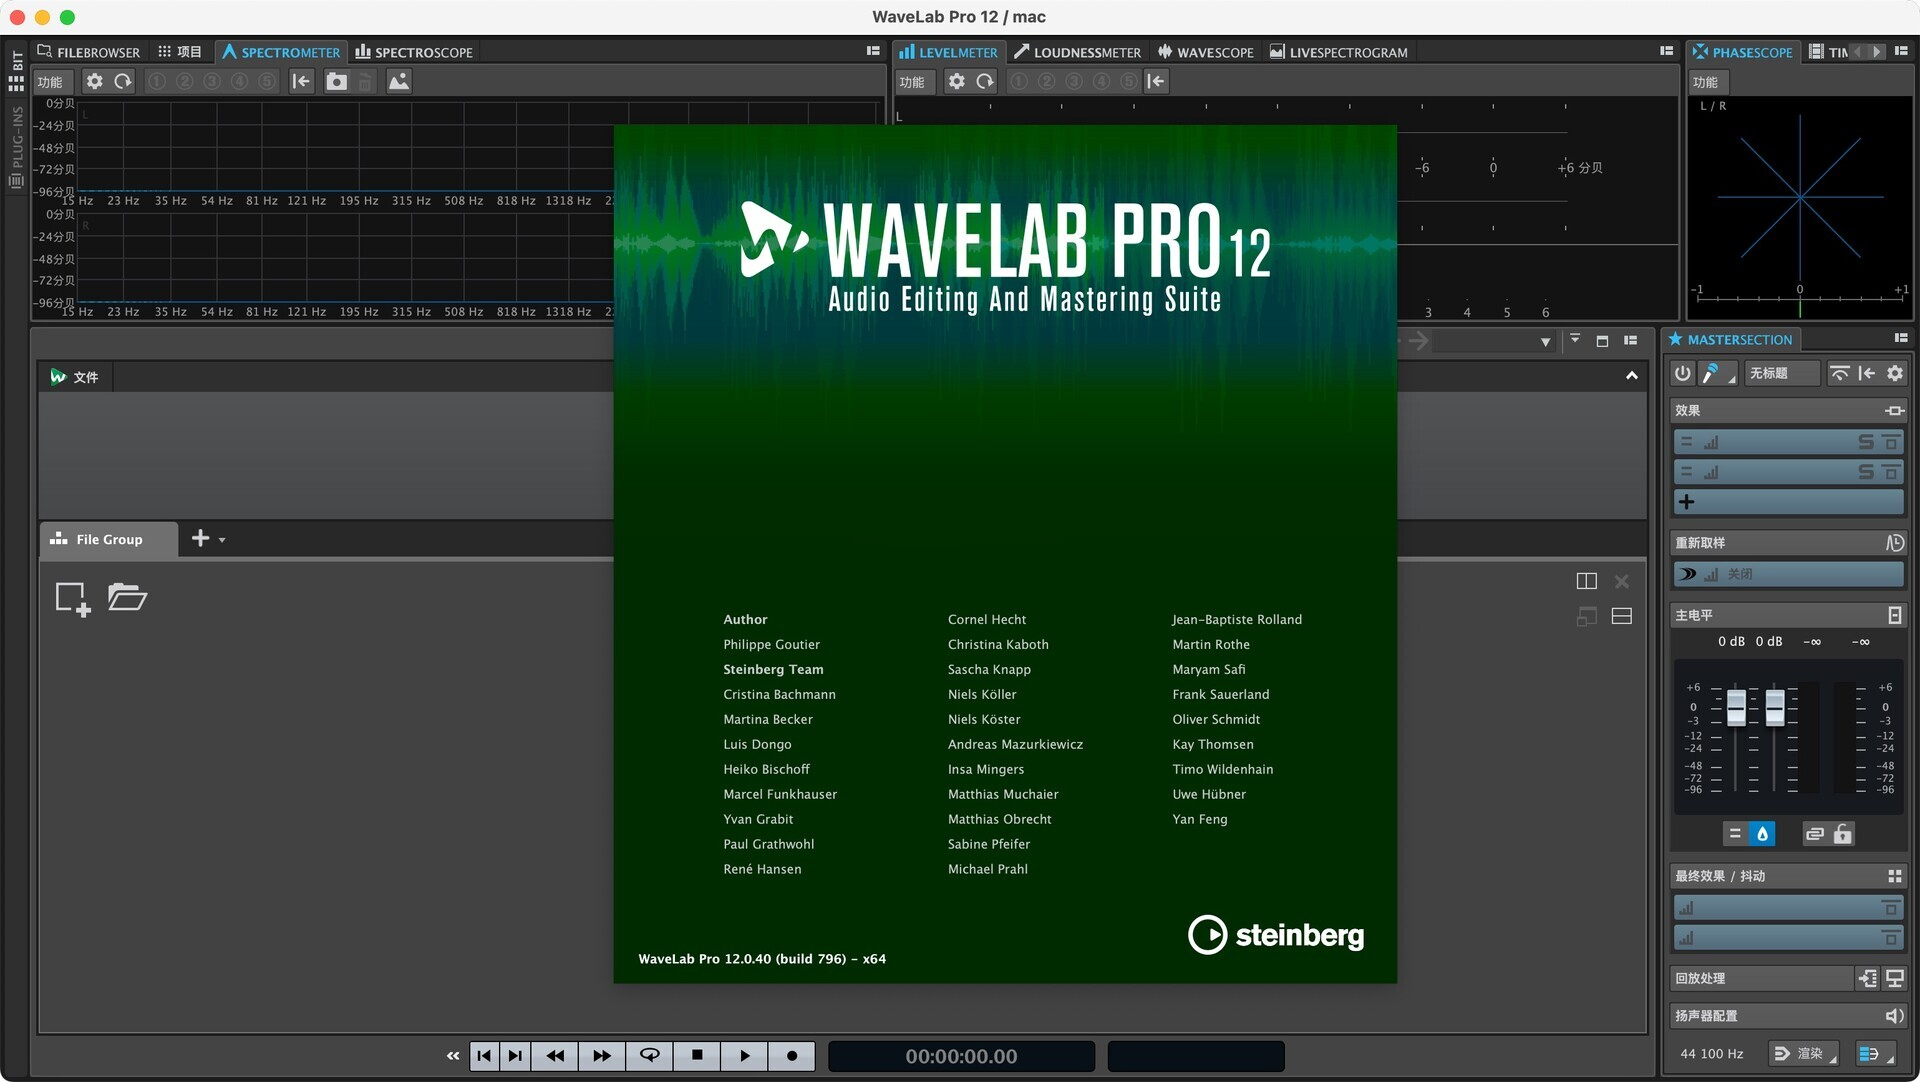Image resolution: width=1920 pixels, height=1082 pixels.
Task: Click the Master Section signal path icon
Action: pyautogui.click(x=1839, y=373)
